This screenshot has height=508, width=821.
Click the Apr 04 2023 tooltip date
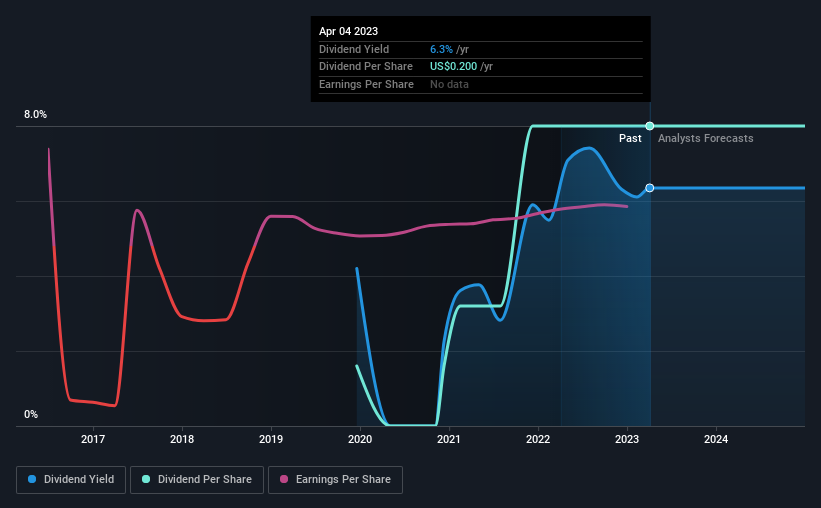348,31
